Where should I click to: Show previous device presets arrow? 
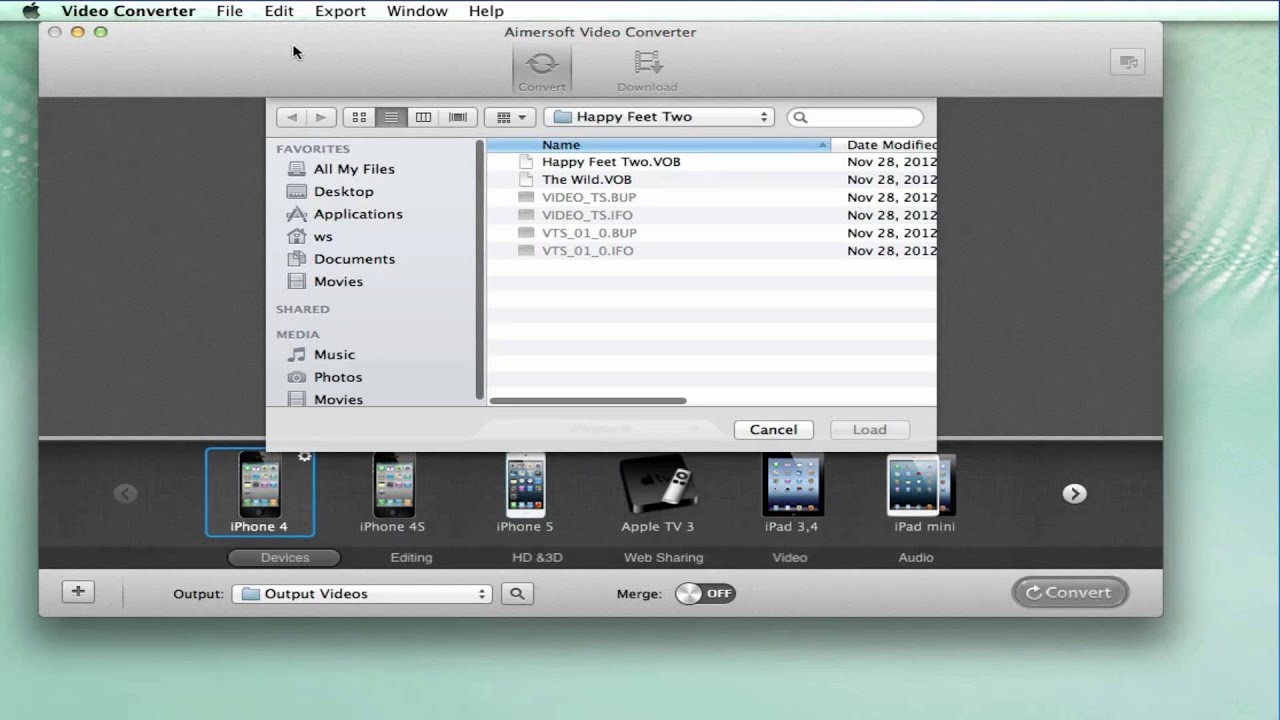[x=125, y=493]
